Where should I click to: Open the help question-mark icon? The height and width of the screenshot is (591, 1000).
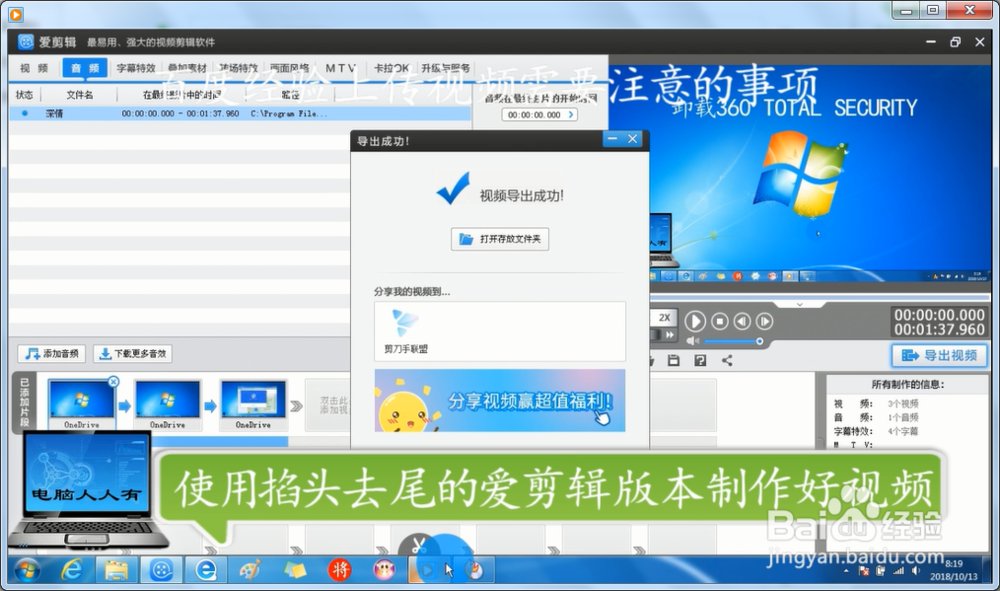point(700,360)
